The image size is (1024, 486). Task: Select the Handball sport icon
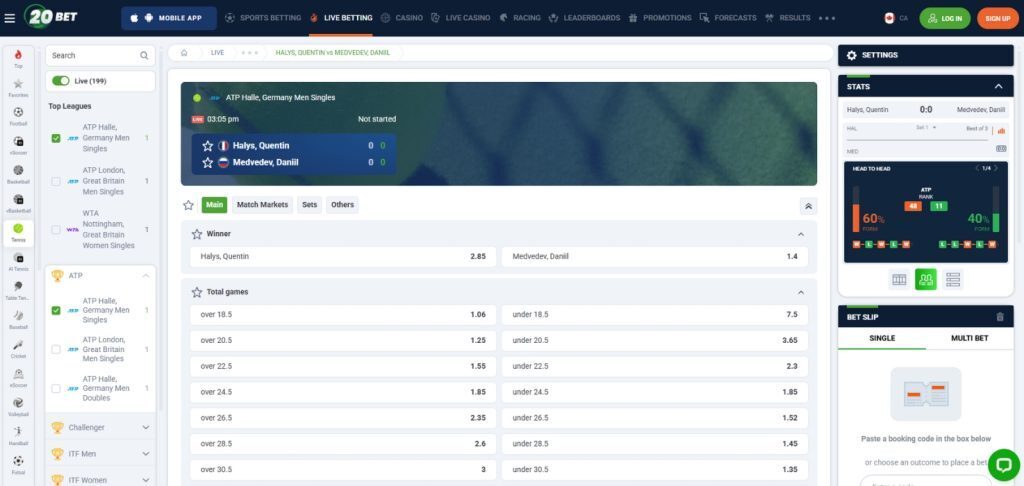click(18, 432)
